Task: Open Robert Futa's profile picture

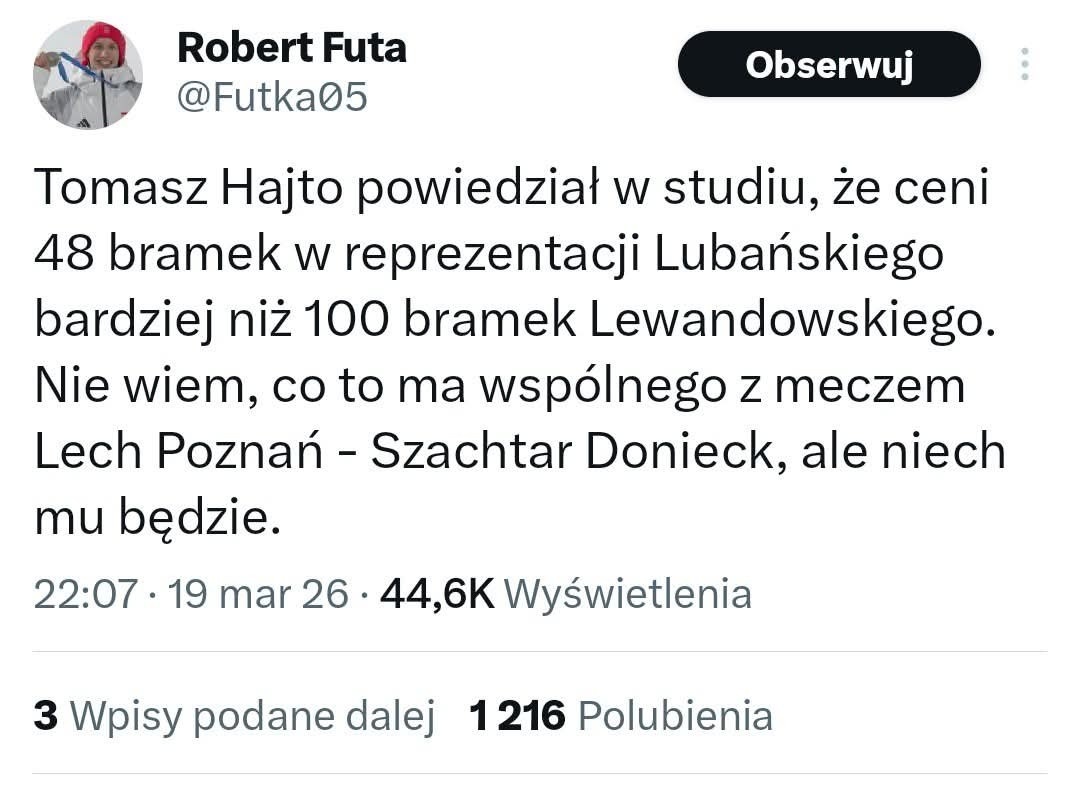Action: [88, 75]
